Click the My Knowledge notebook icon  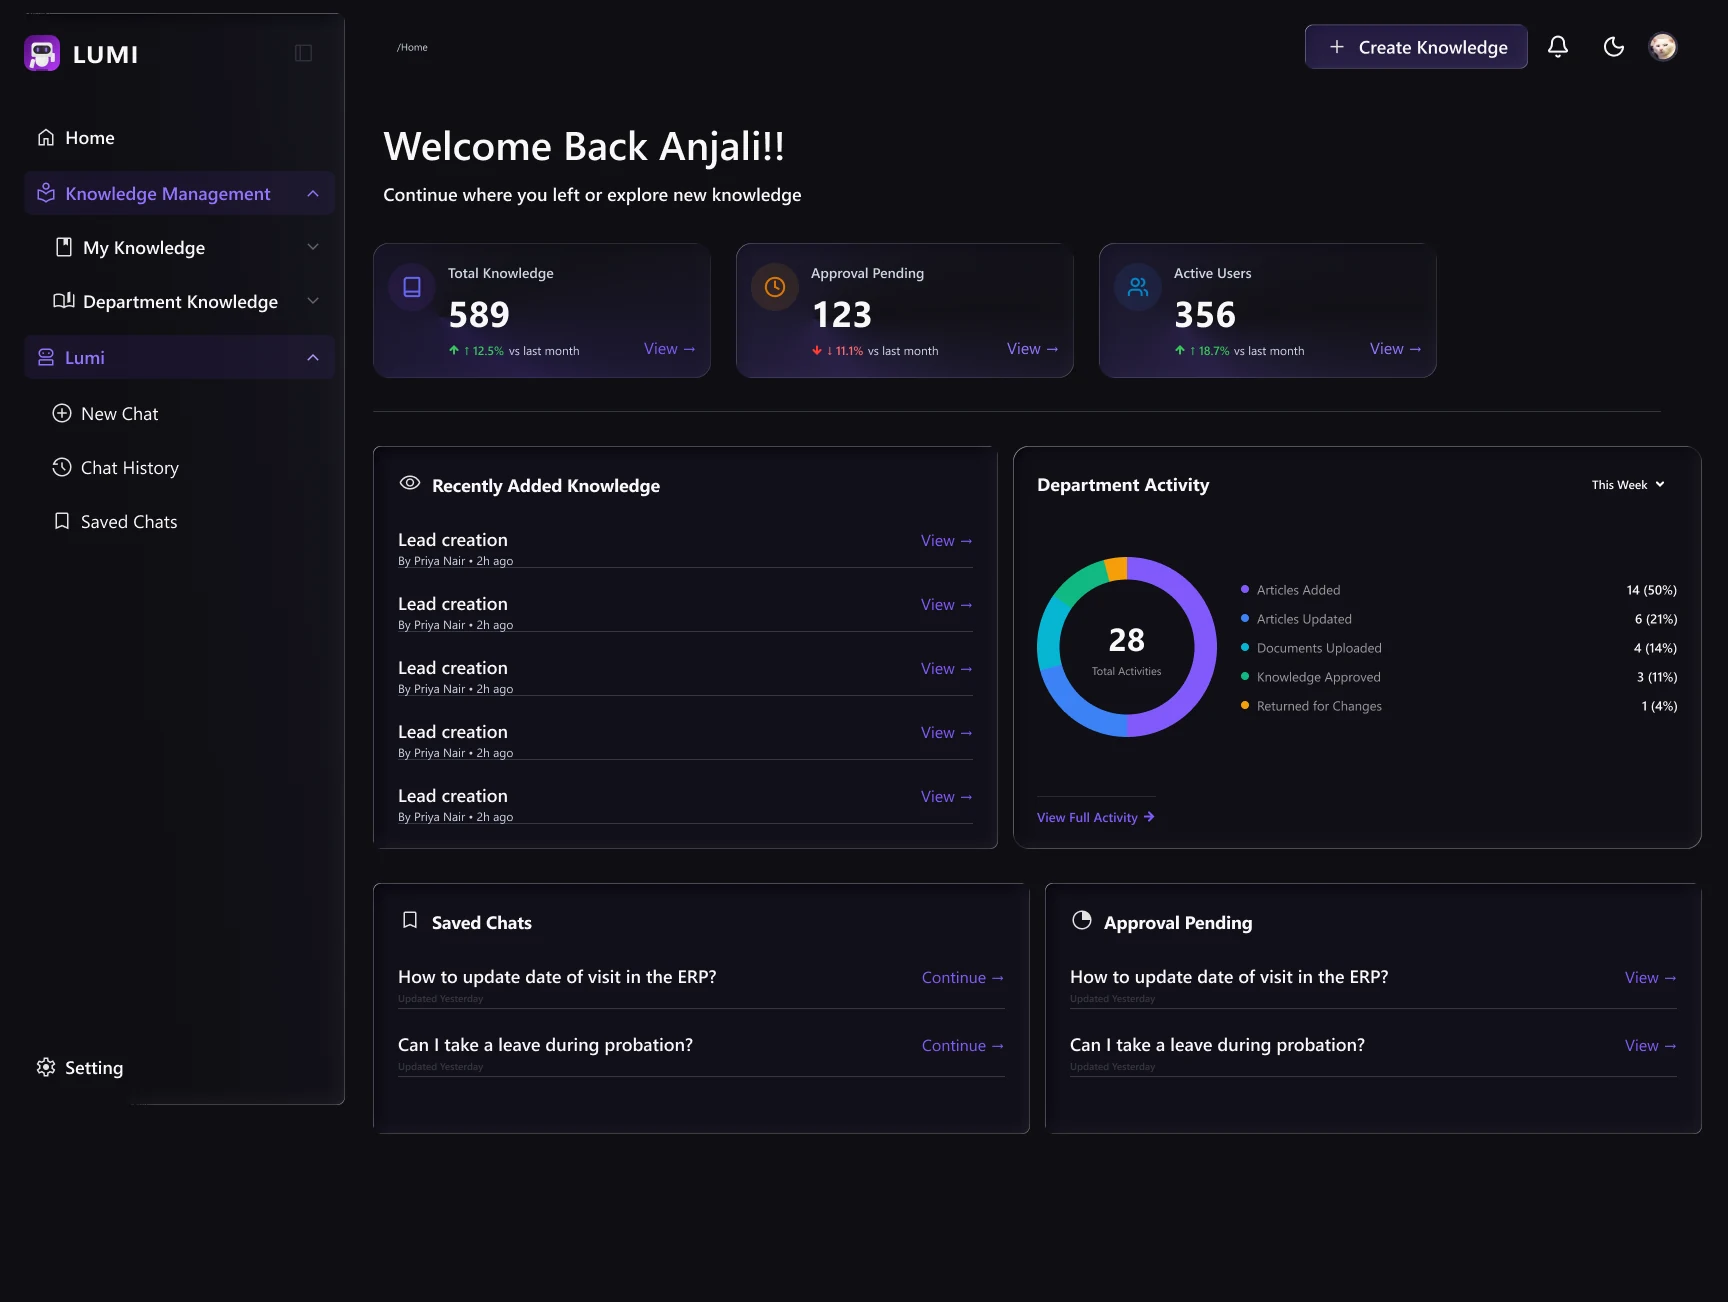pos(64,247)
